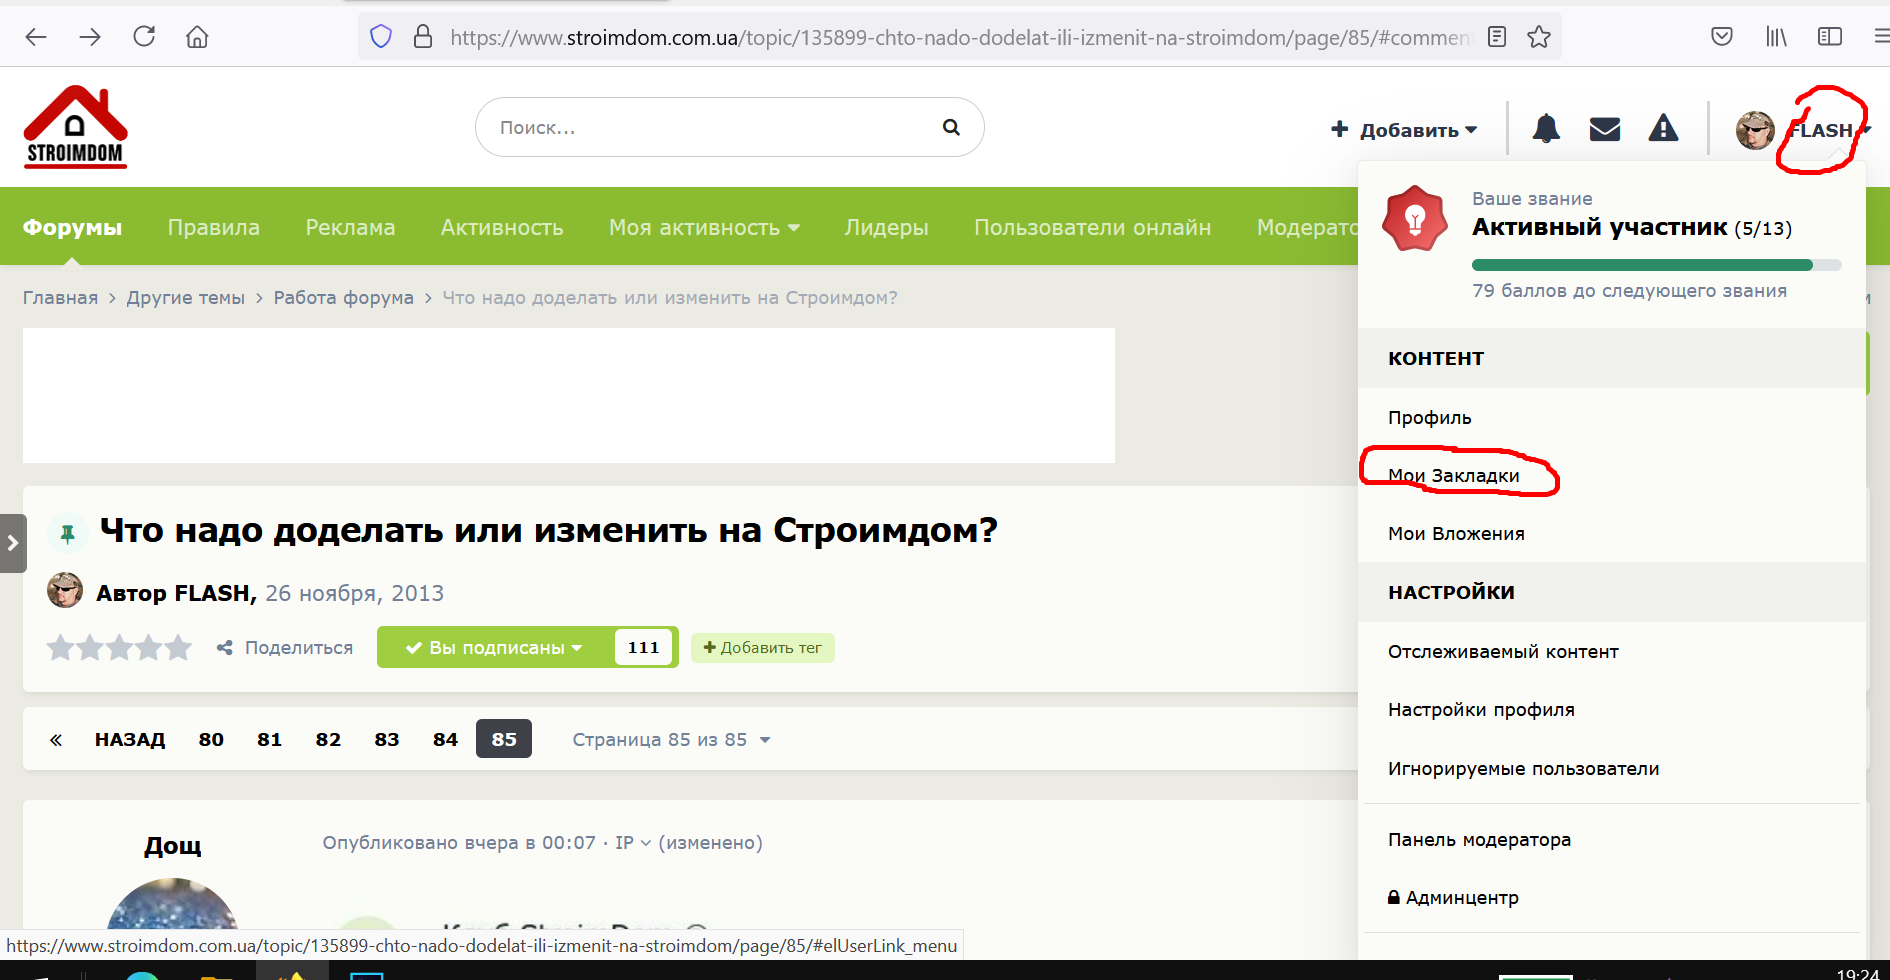The height and width of the screenshot is (980, 1890).
Task: Reload the page with refresh icon
Action: (x=144, y=37)
